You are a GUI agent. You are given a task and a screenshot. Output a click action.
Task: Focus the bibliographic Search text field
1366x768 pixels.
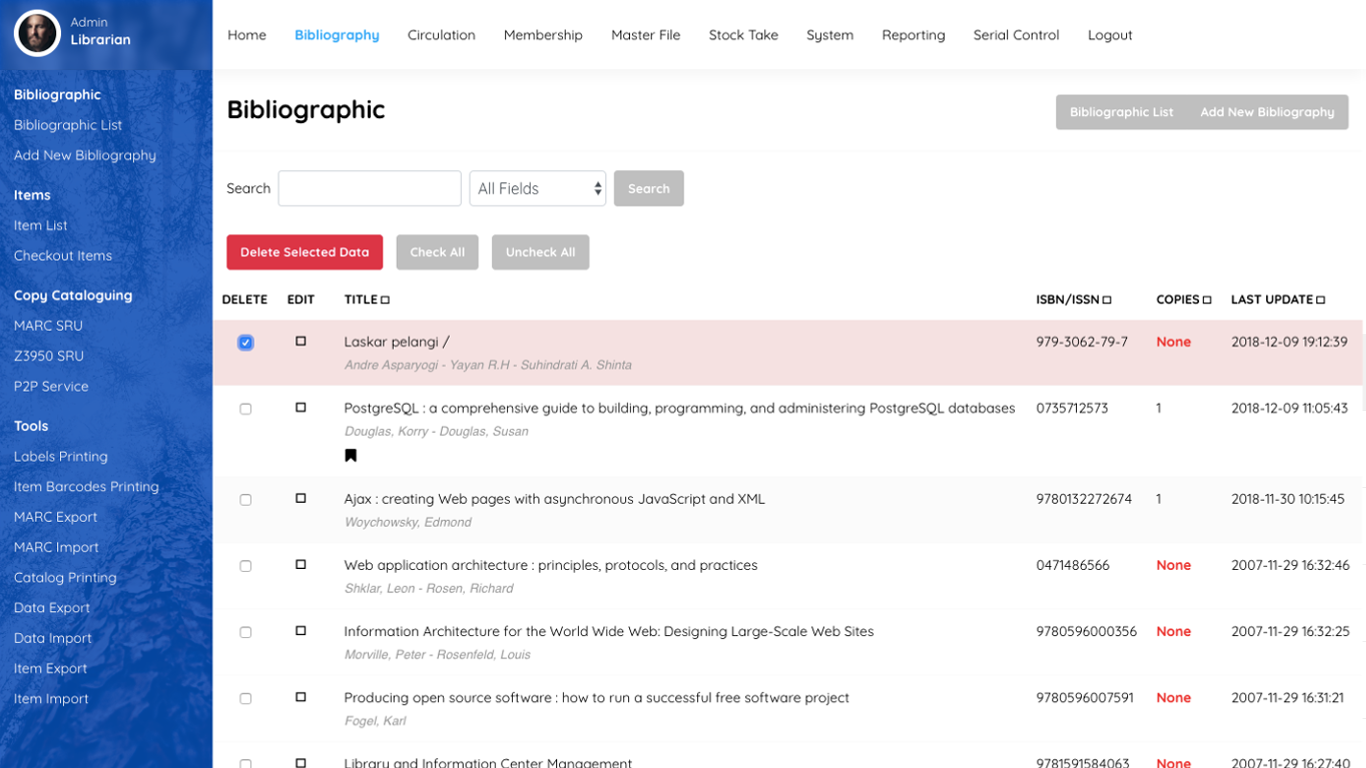click(x=369, y=188)
